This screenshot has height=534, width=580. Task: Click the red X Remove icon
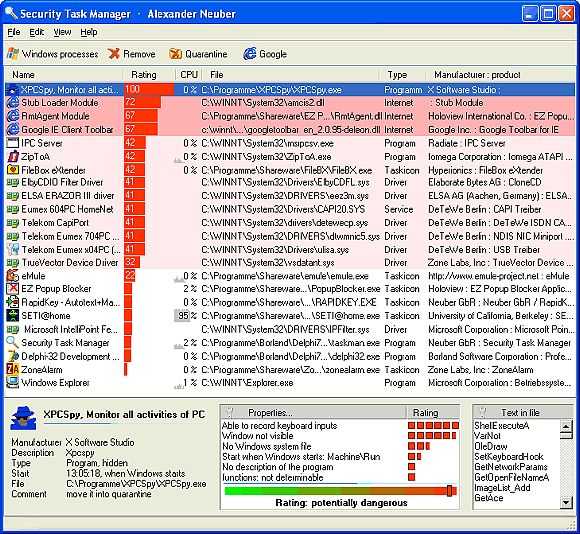(x=114, y=54)
